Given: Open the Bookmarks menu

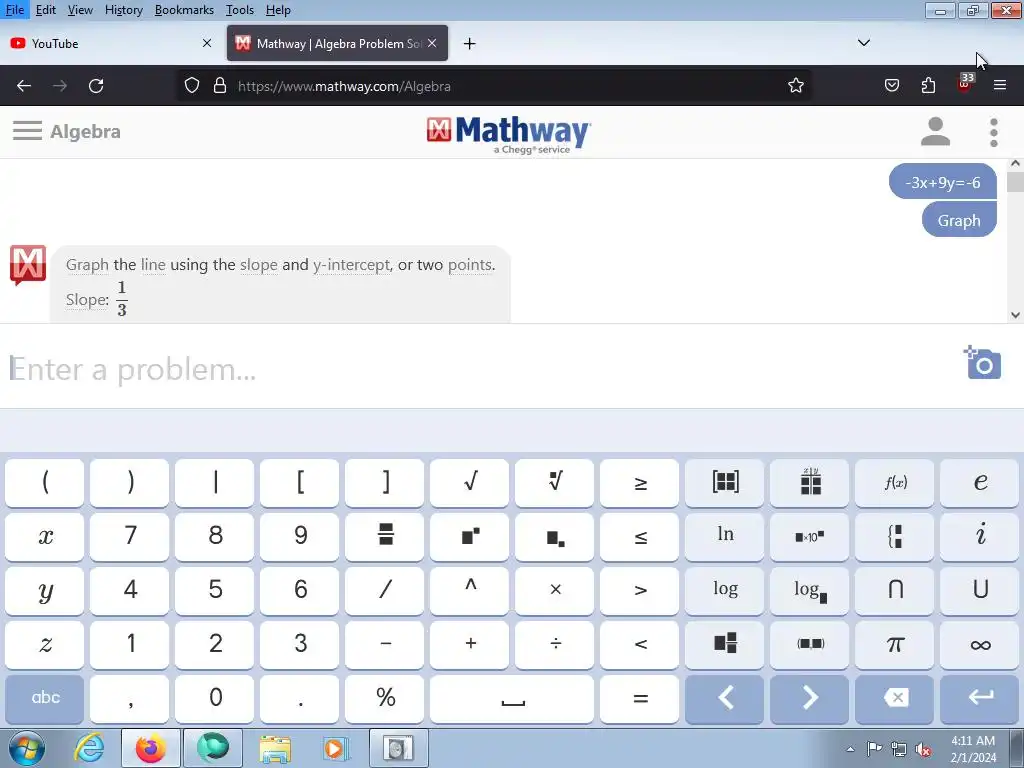Looking at the screenshot, I should (184, 10).
